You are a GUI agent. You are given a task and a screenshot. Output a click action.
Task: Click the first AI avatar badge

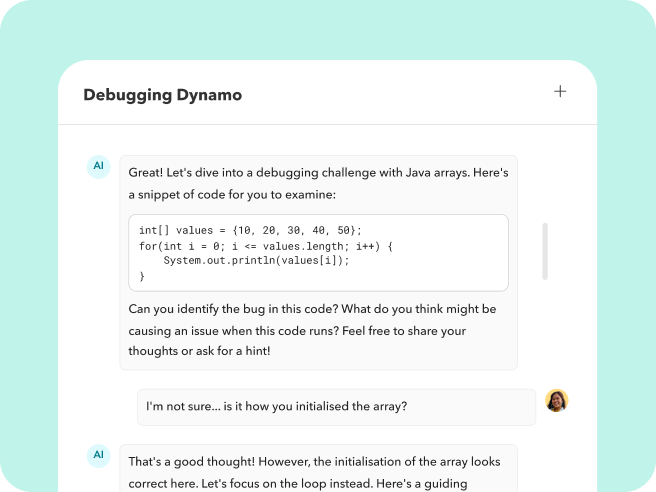click(x=98, y=166)
